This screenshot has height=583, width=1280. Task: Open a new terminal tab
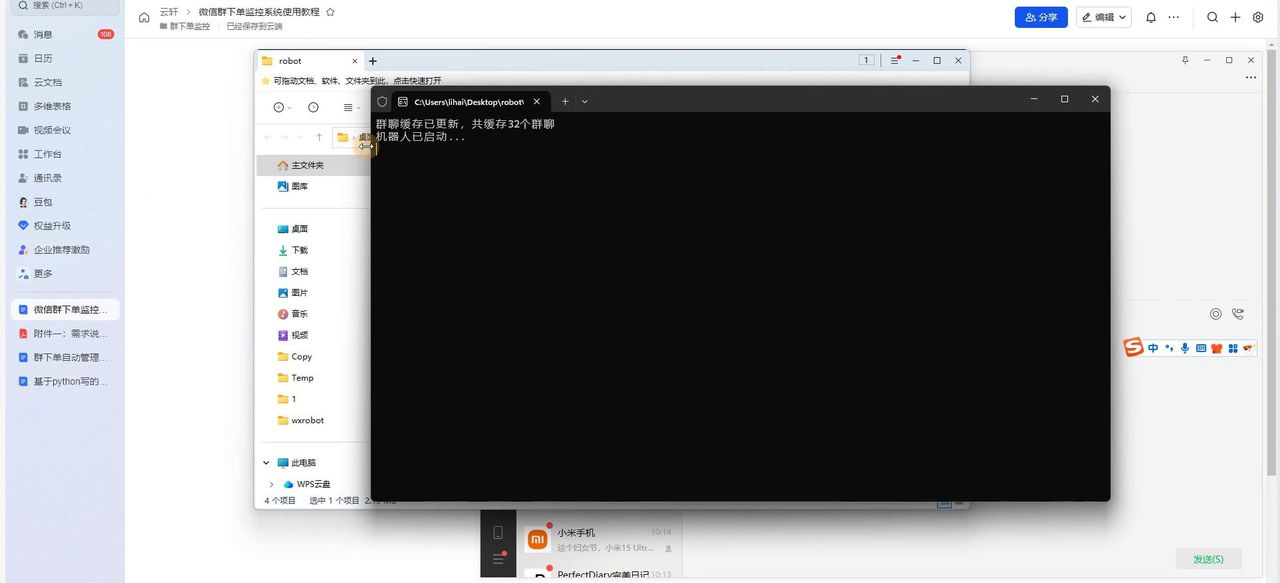point(565,101)
